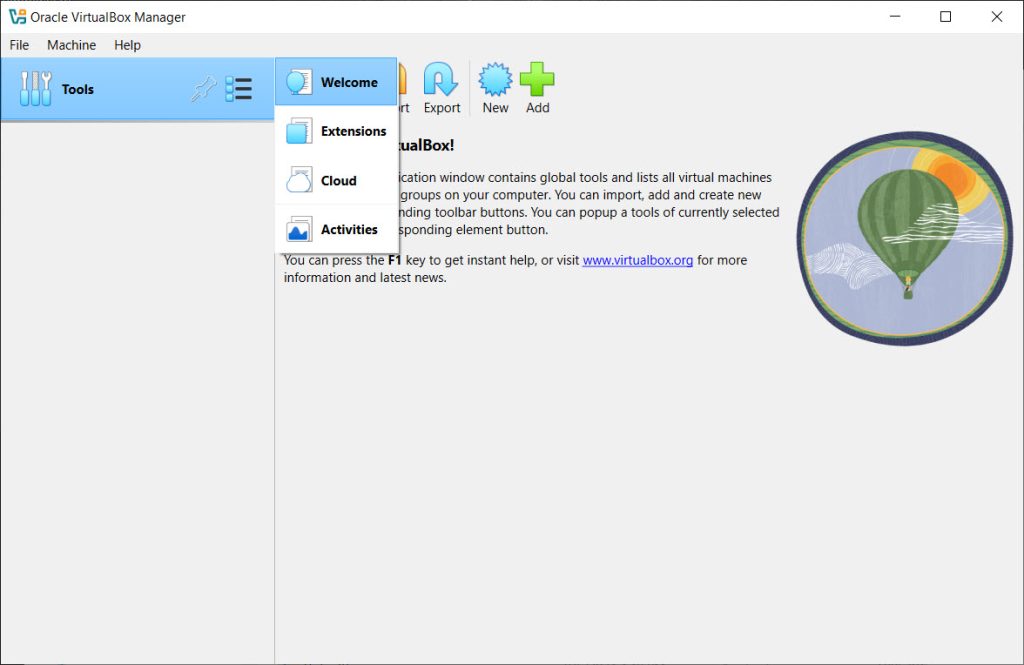Maximize the VirtualBox Manager window
The image size is (1024, 665).
(945, 16)
